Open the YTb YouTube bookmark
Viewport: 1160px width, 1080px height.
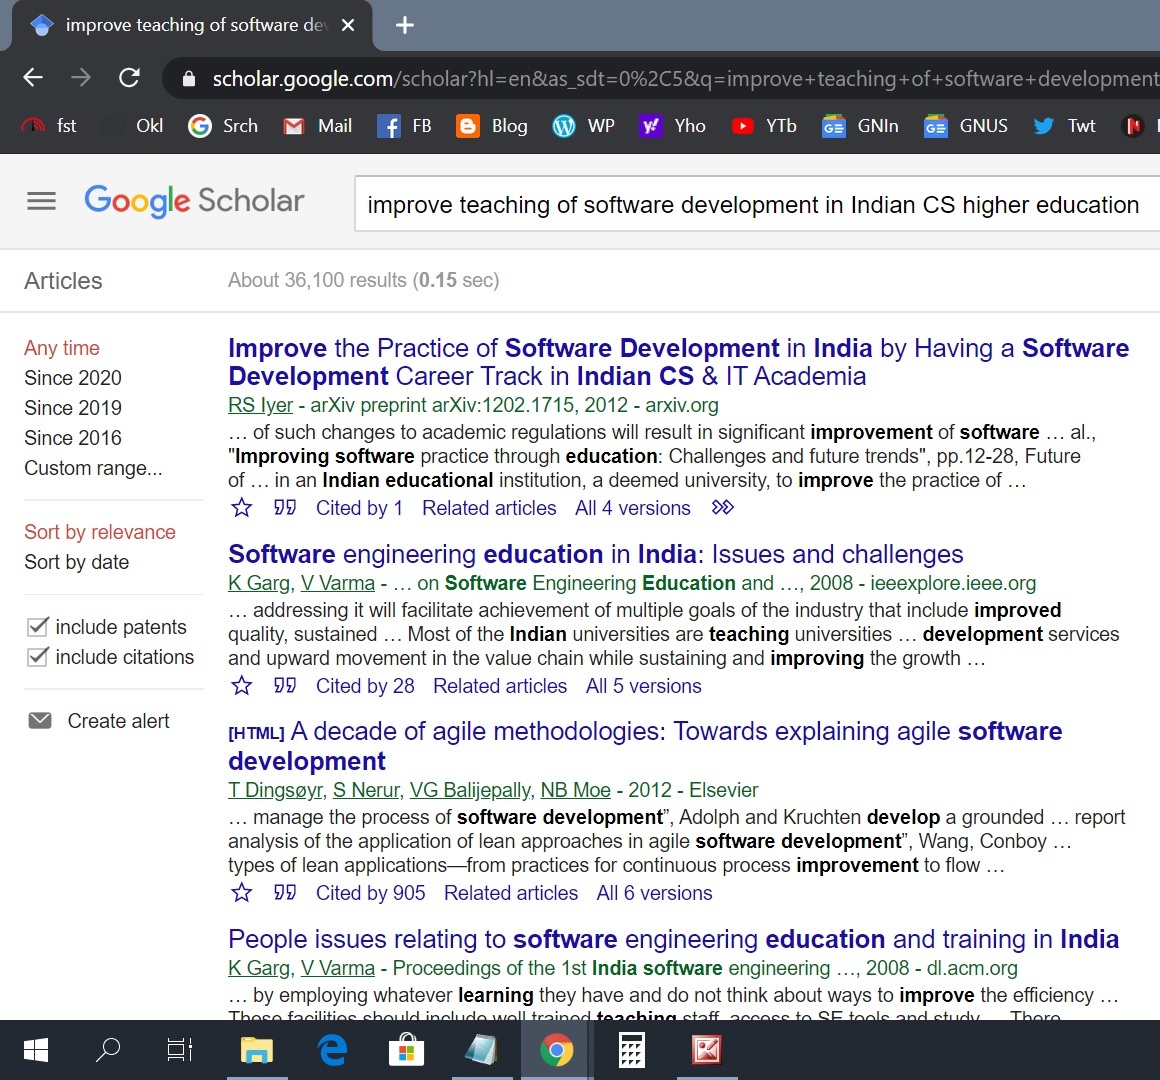[765, 126]
